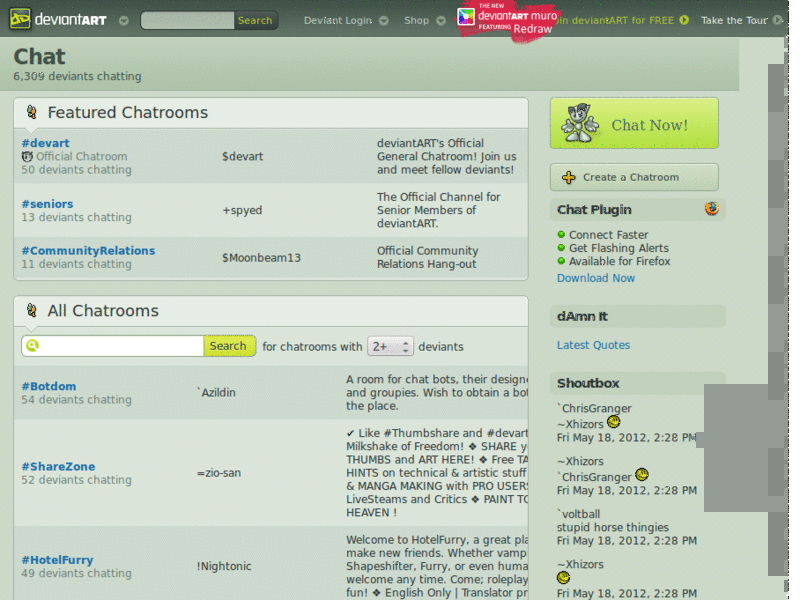
Task: Click "stupid horse thingies" shout text
Action: pos(613,527)
